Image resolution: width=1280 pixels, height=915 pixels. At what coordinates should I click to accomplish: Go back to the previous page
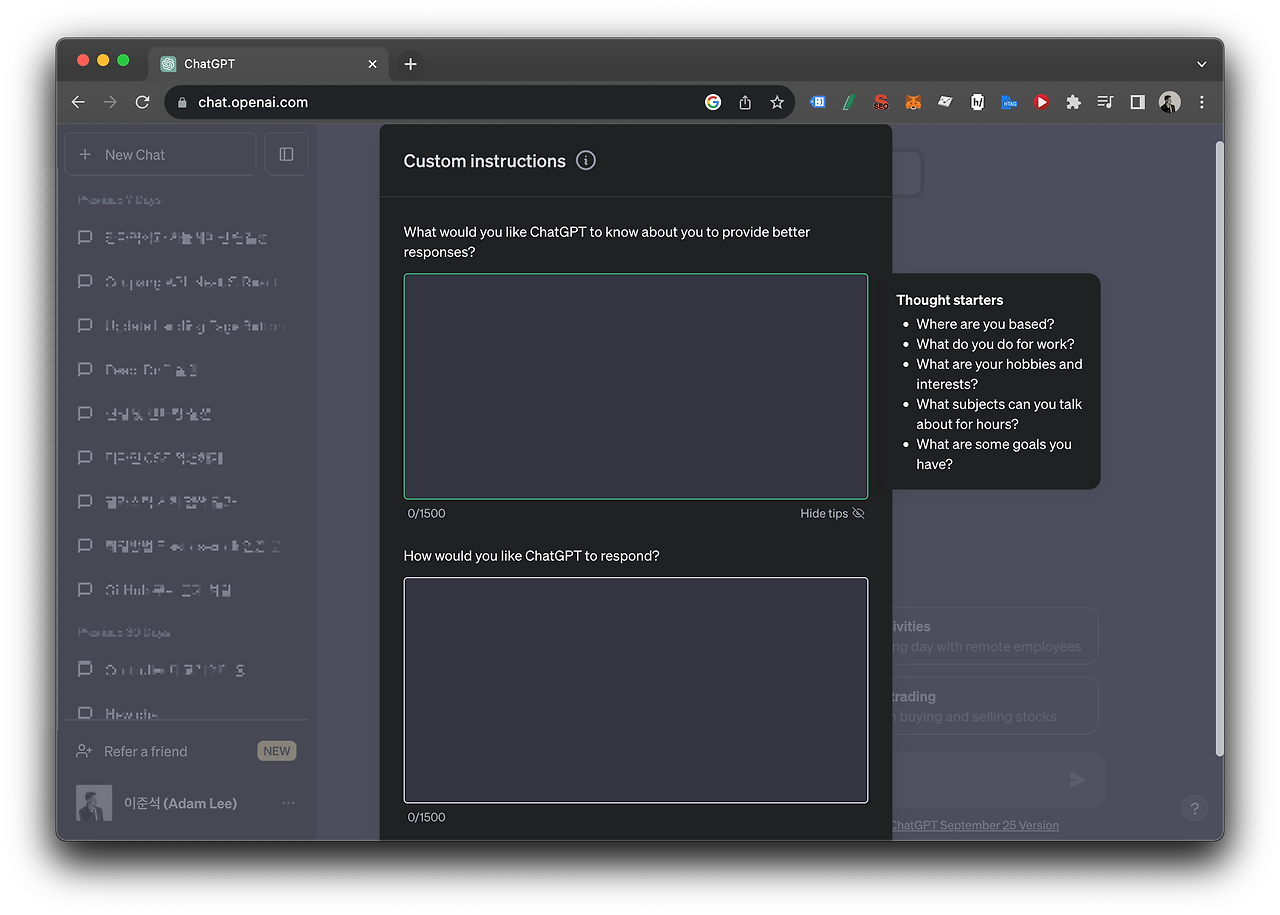pyautogui.click(x=78, y=102)
